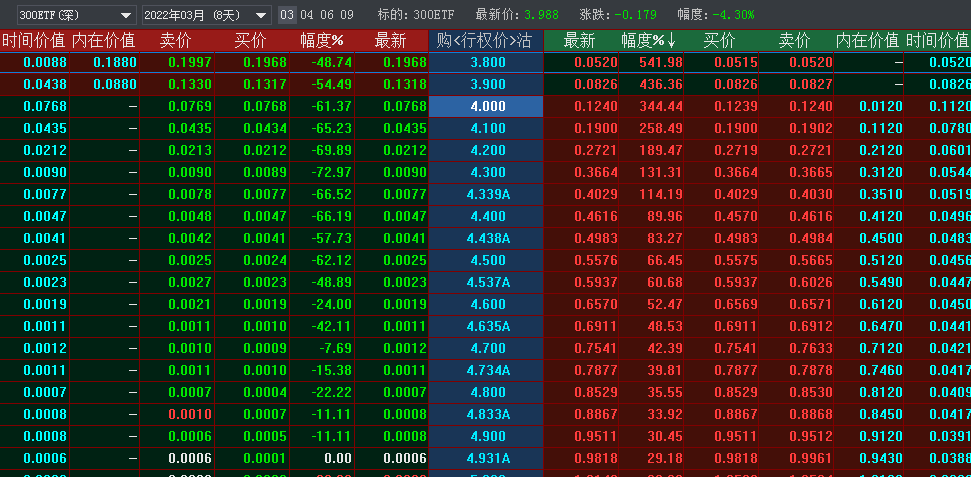Switch to the 06 expiry month tab
The height and width of the screenshot is (477, 971).
pyautogui.click(x=327, y=15)
